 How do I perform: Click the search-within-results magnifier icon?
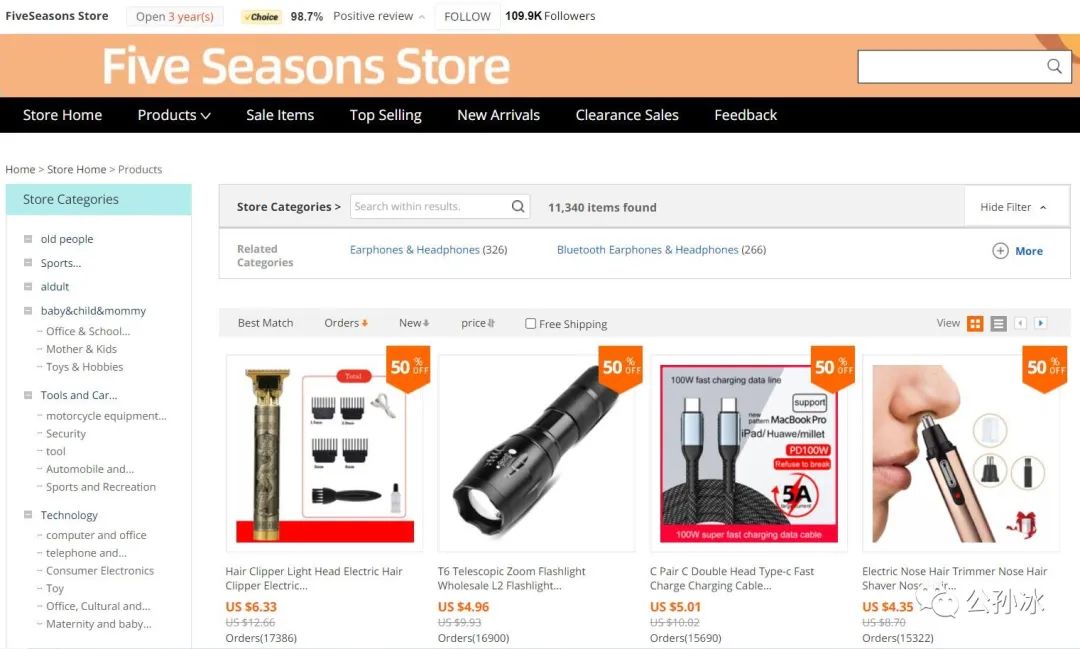click(x=518, y=206)
